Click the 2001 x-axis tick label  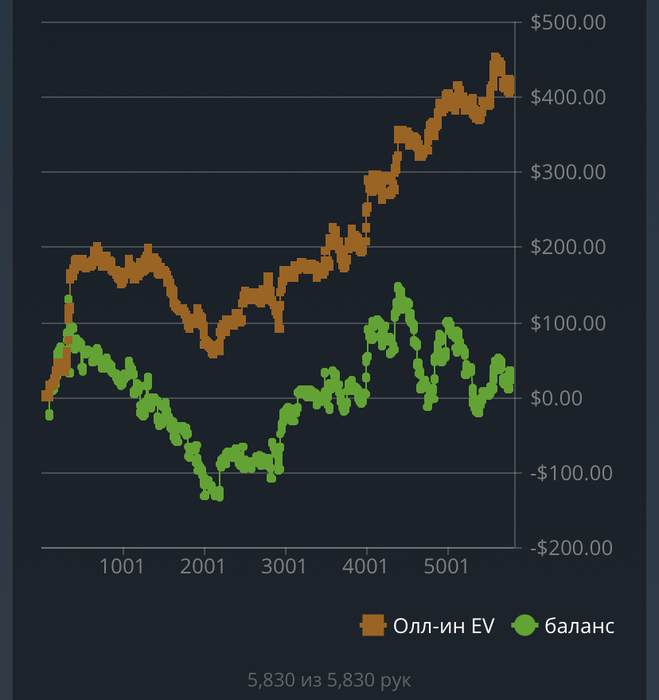(204, 569)
